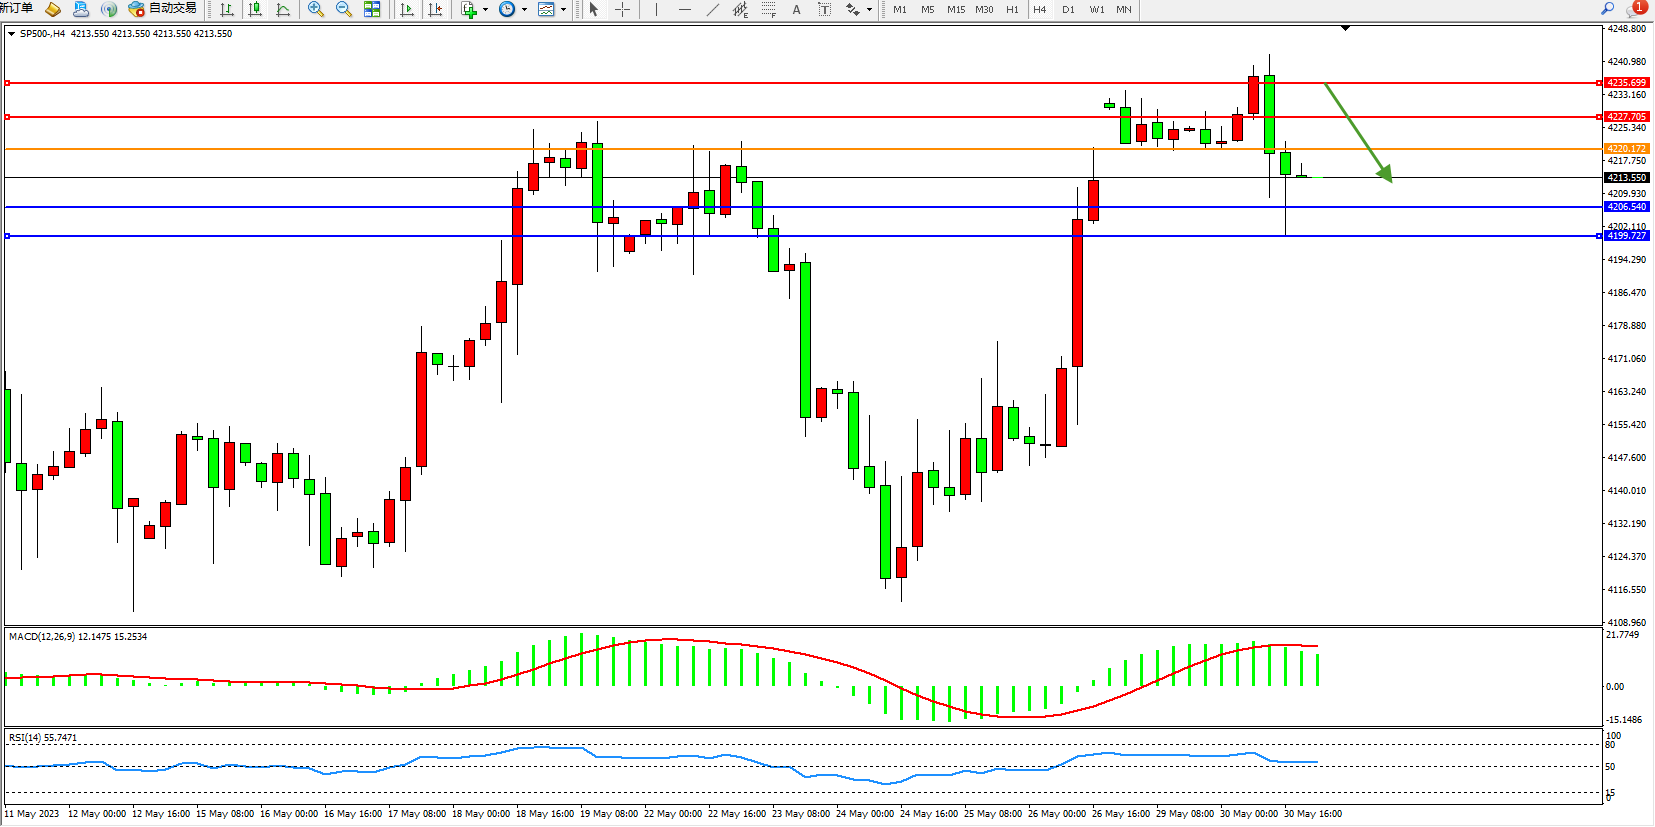Click the 新订单 new order button
The width and height of the screenshot is (1655, 827).
[x=17, y=9]
